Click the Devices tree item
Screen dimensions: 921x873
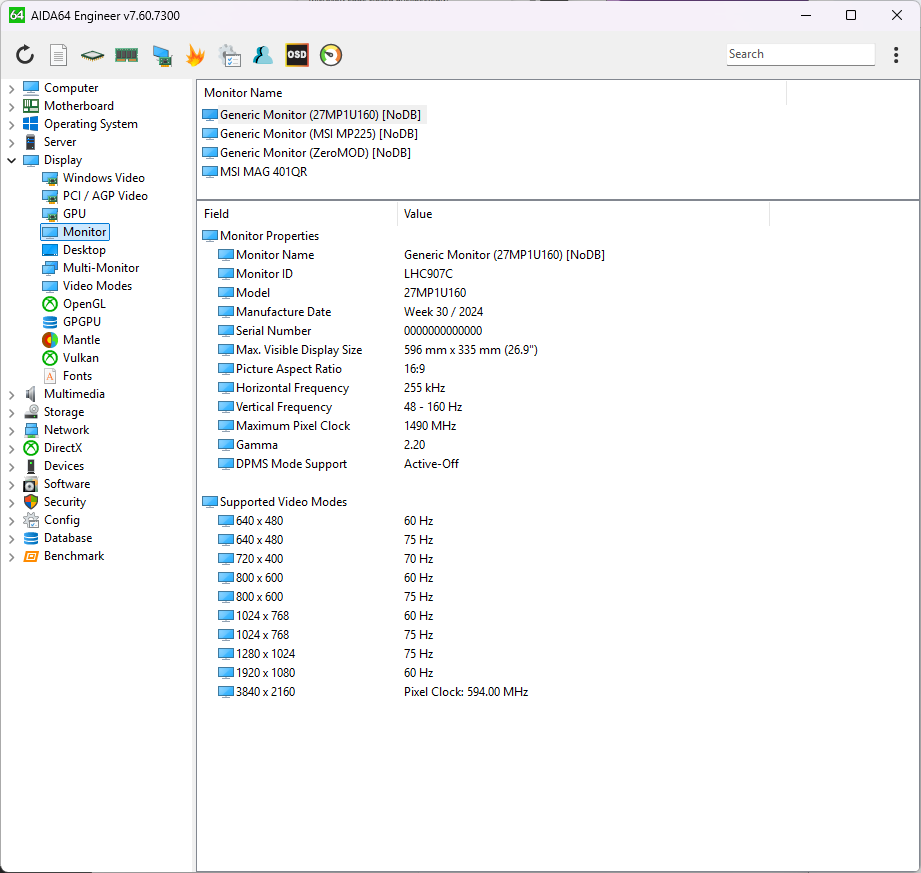click(x=63, y=466)
